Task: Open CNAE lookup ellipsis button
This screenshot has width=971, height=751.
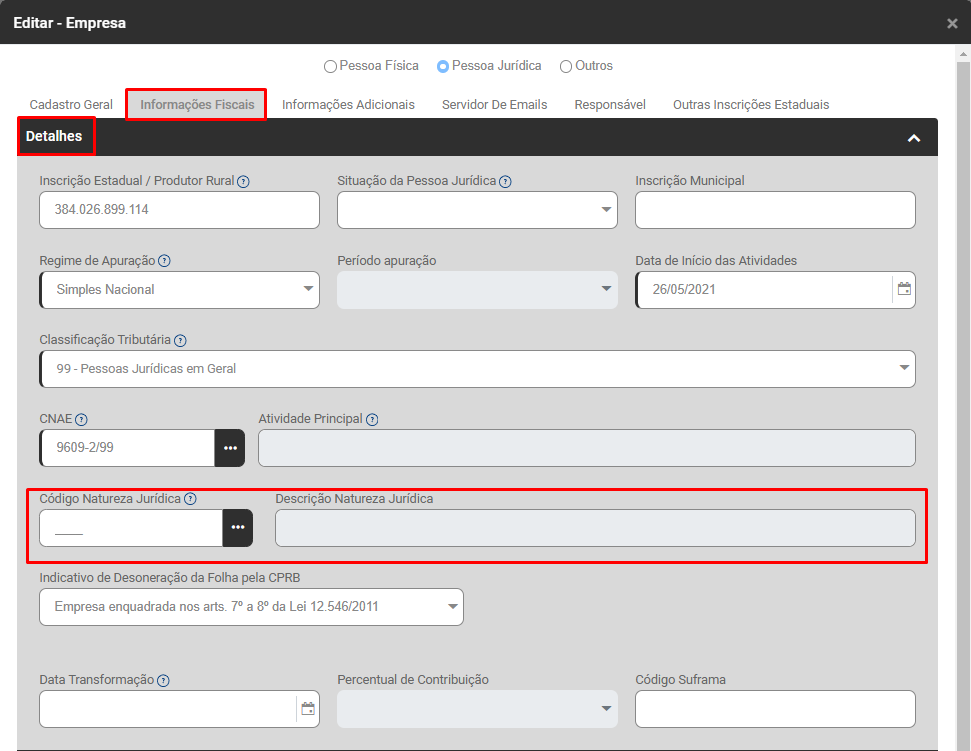Action: (230, 448)
